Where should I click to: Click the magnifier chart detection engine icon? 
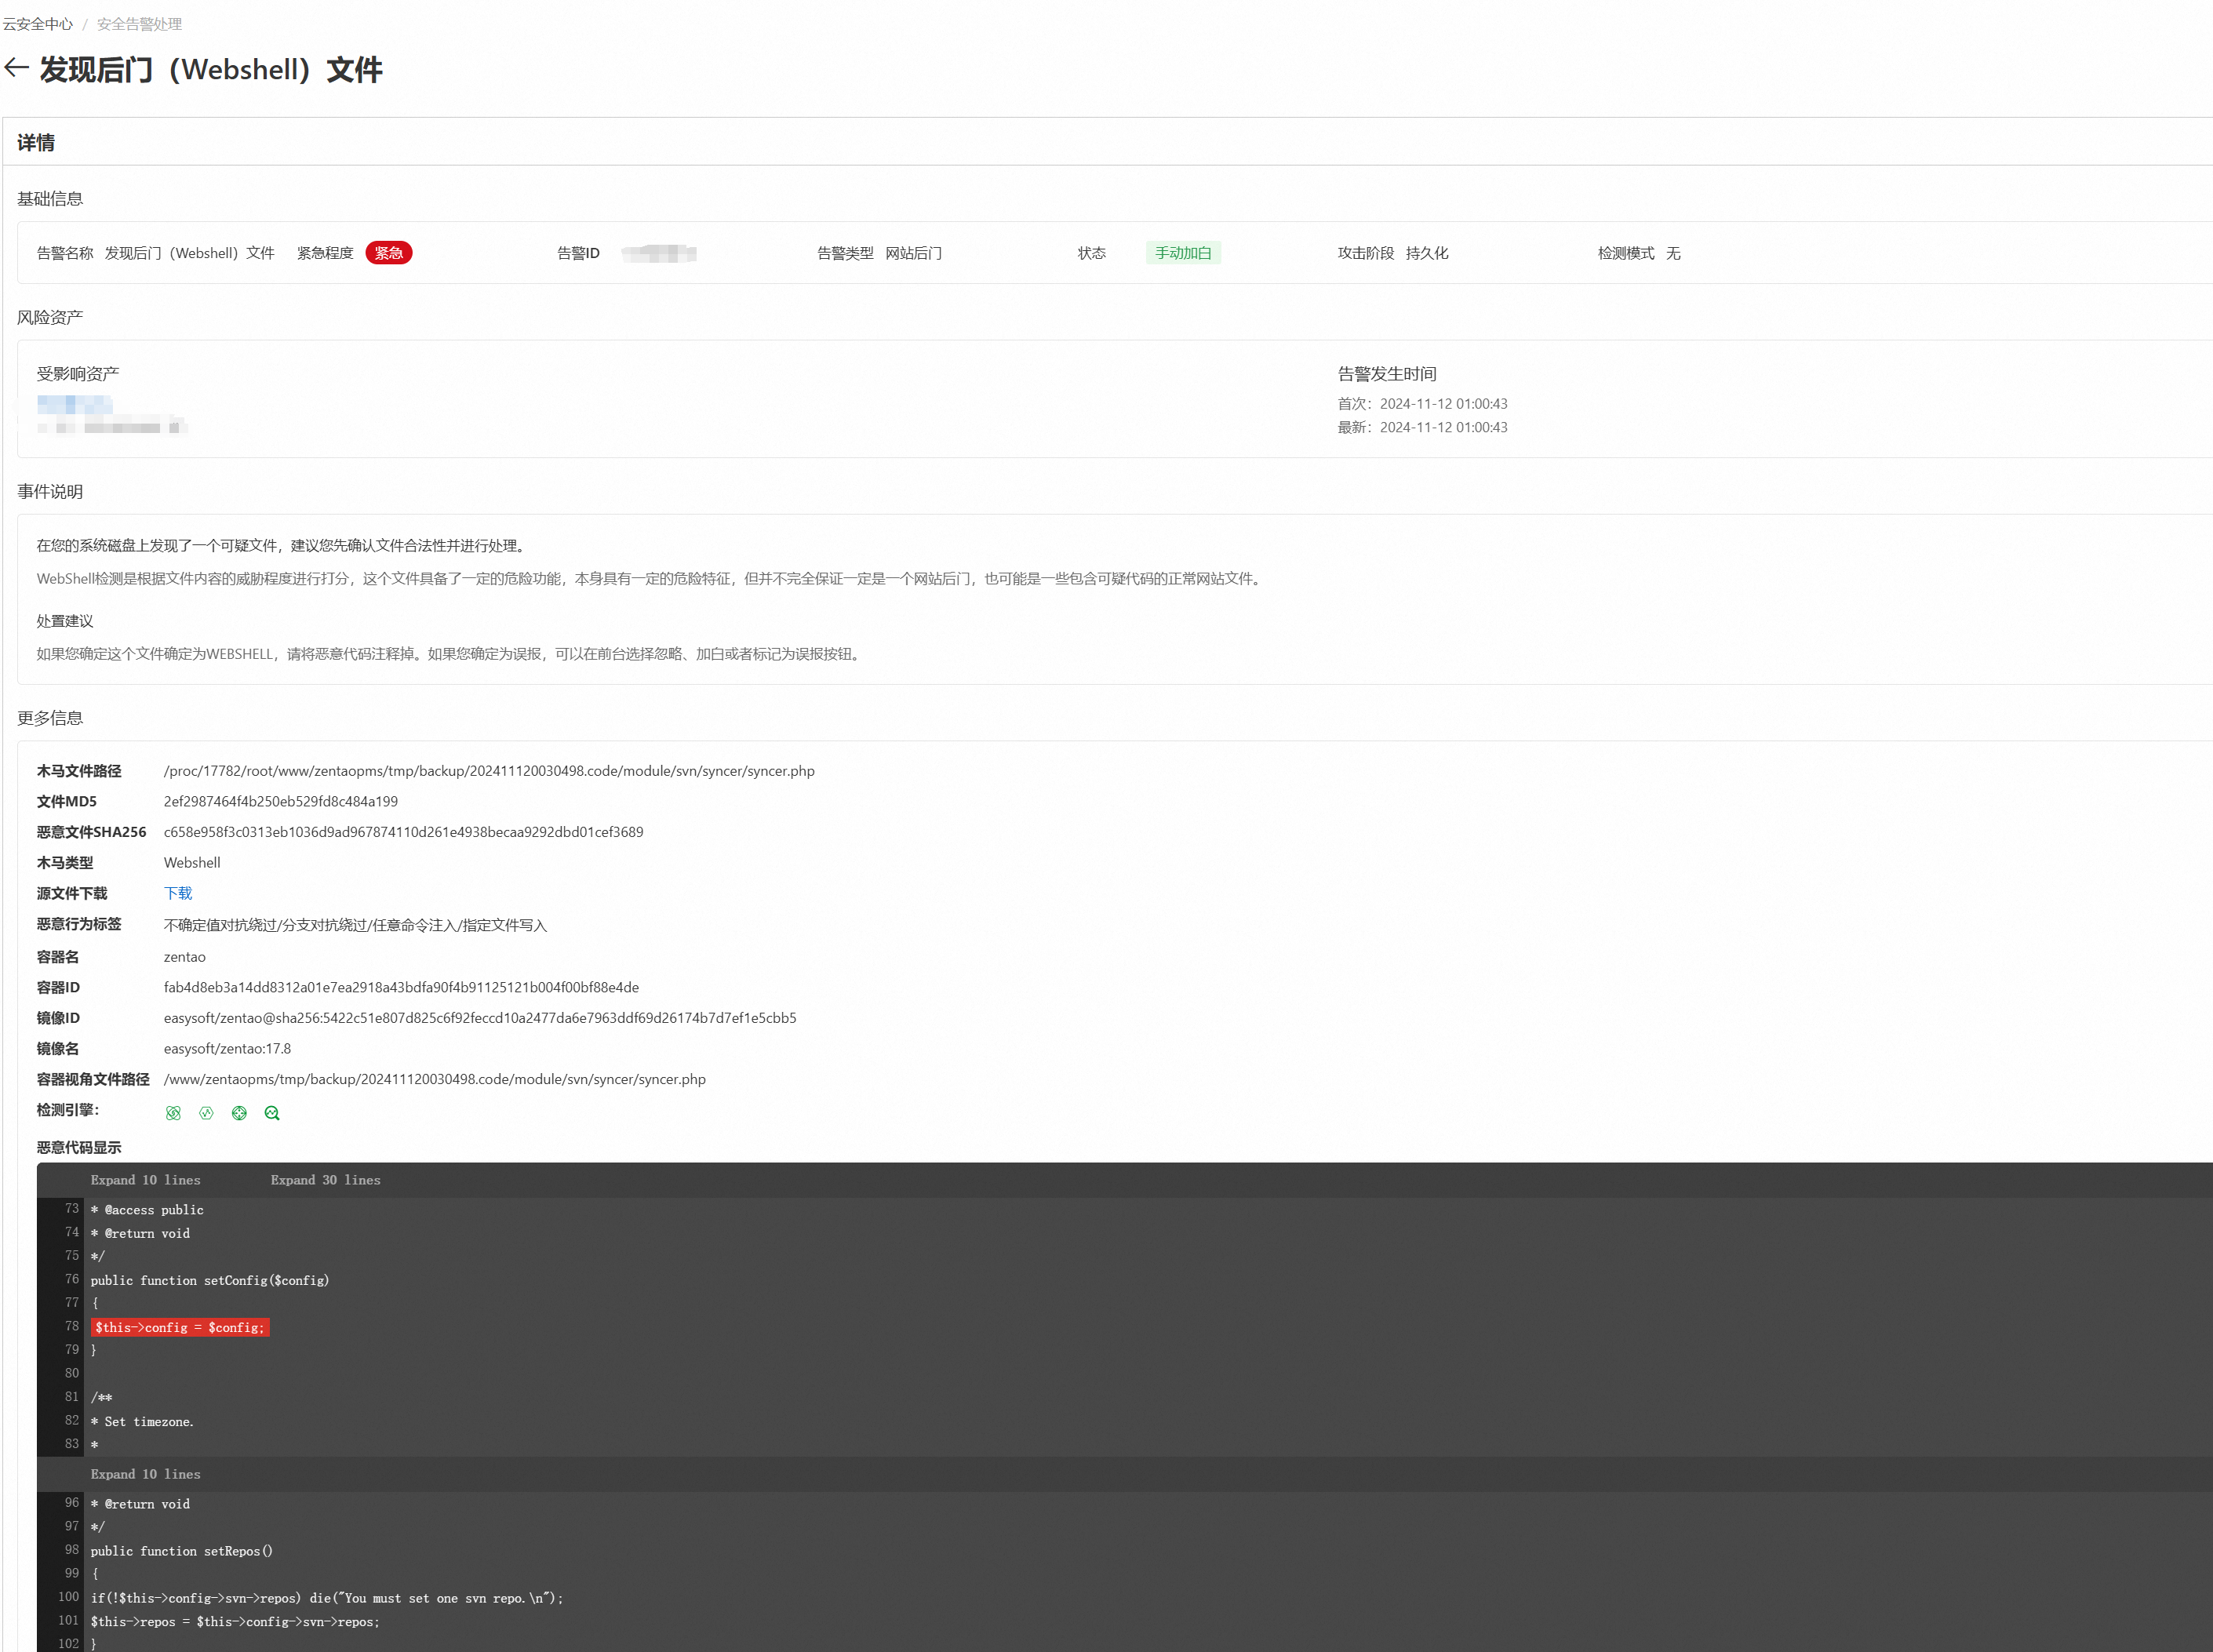click(272, 1113)
